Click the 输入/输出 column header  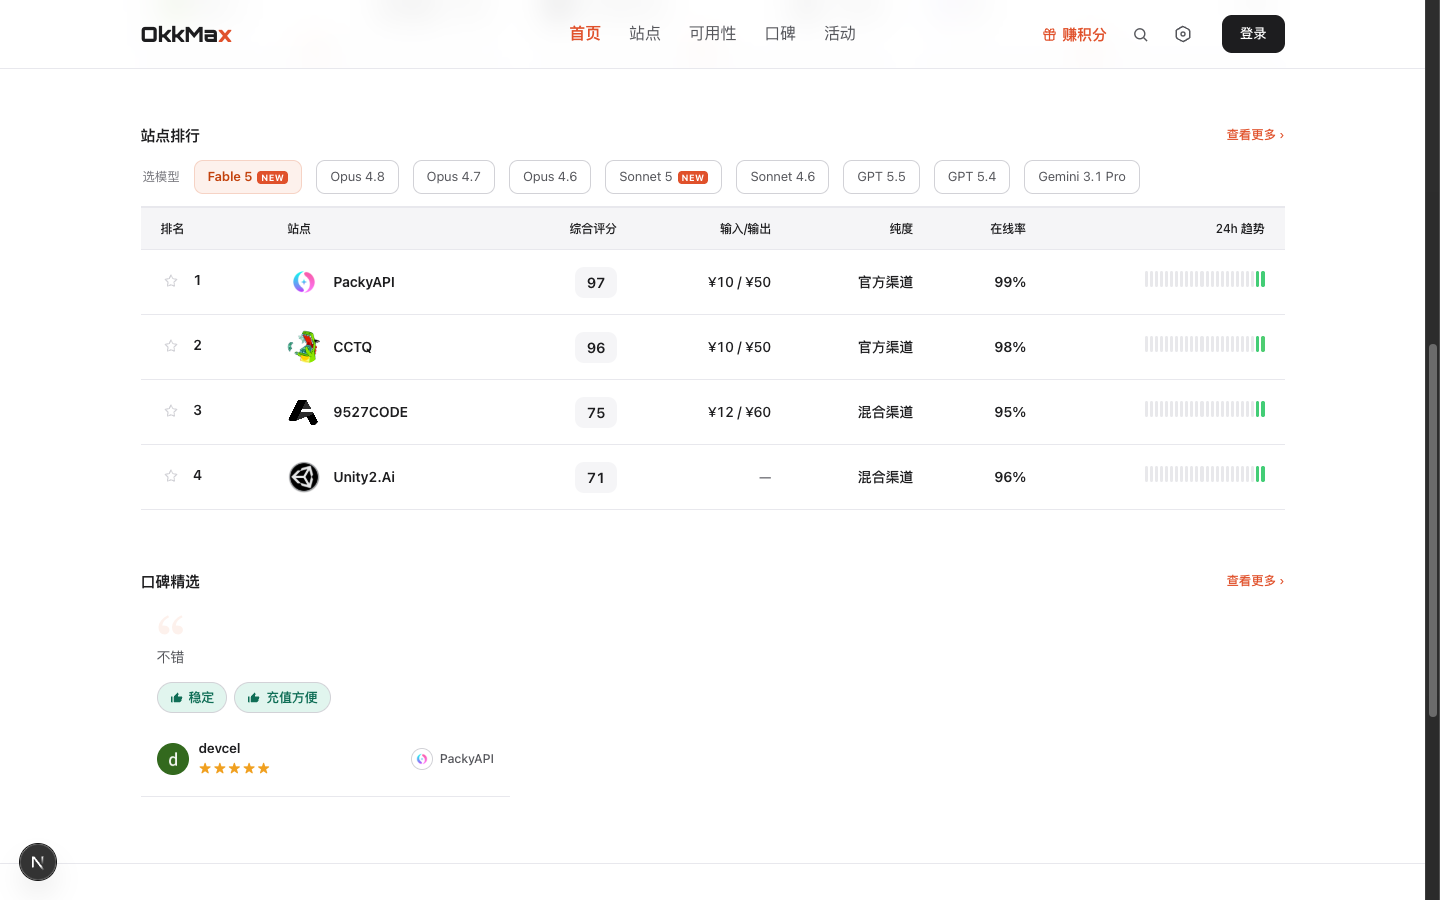coord(746,229)
